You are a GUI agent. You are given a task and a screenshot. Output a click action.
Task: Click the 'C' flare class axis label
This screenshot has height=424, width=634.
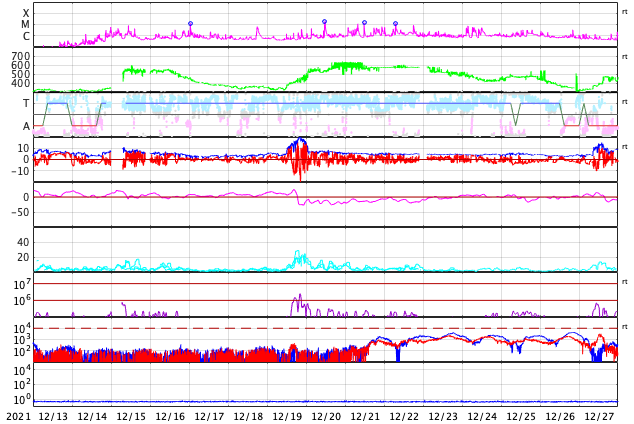click(26, 36)
